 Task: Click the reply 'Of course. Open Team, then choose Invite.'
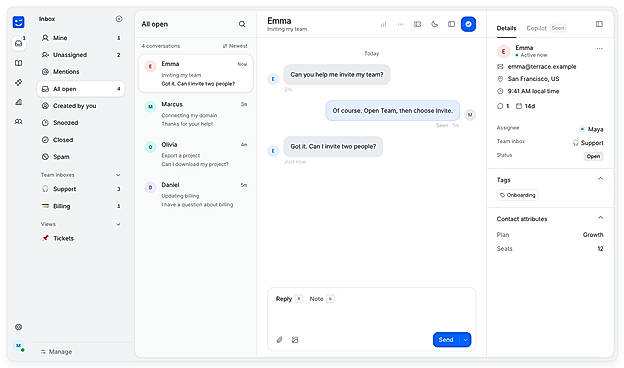392,111
